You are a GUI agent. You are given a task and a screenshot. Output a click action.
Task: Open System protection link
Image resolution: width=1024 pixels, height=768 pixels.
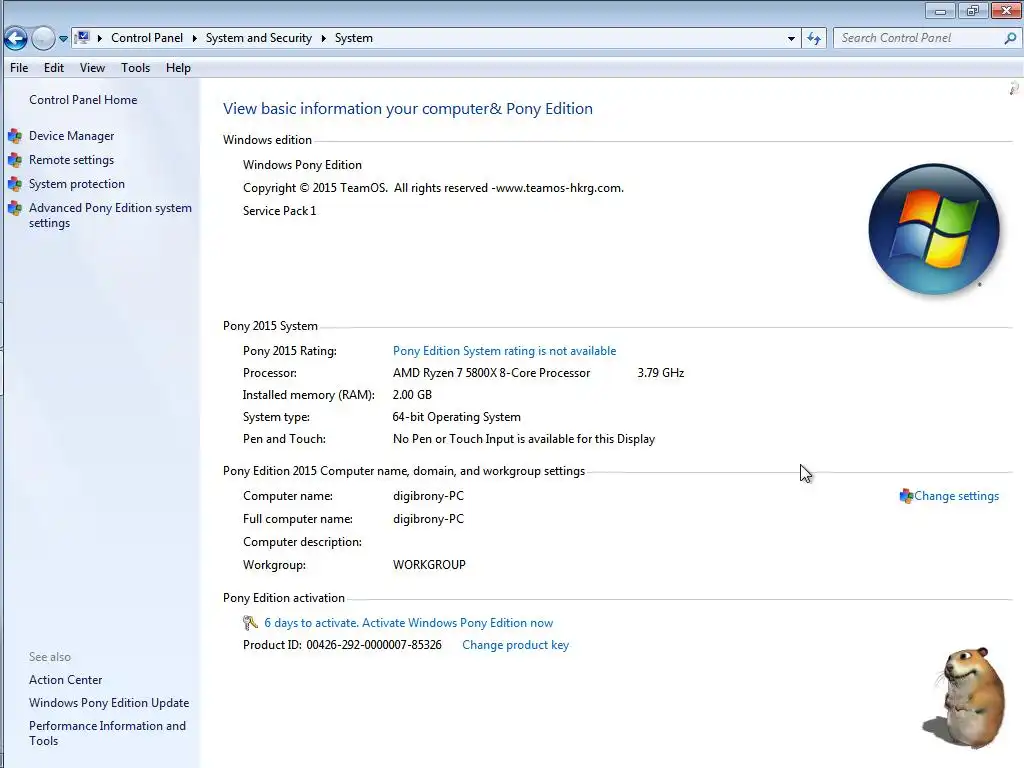[76, 184]
